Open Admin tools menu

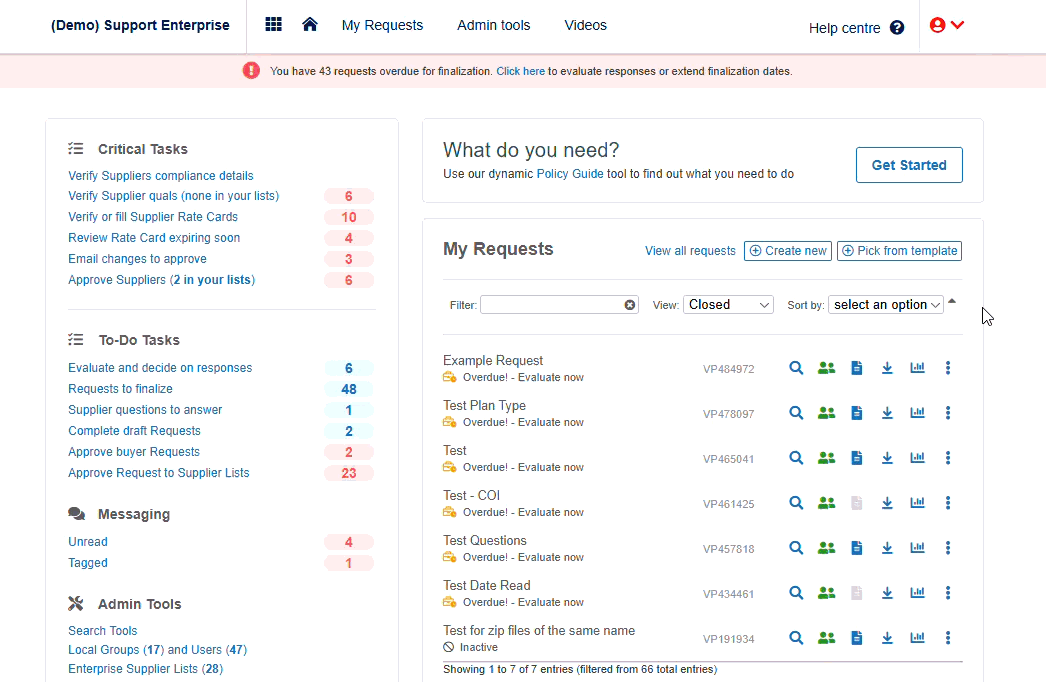click(494, 25)
